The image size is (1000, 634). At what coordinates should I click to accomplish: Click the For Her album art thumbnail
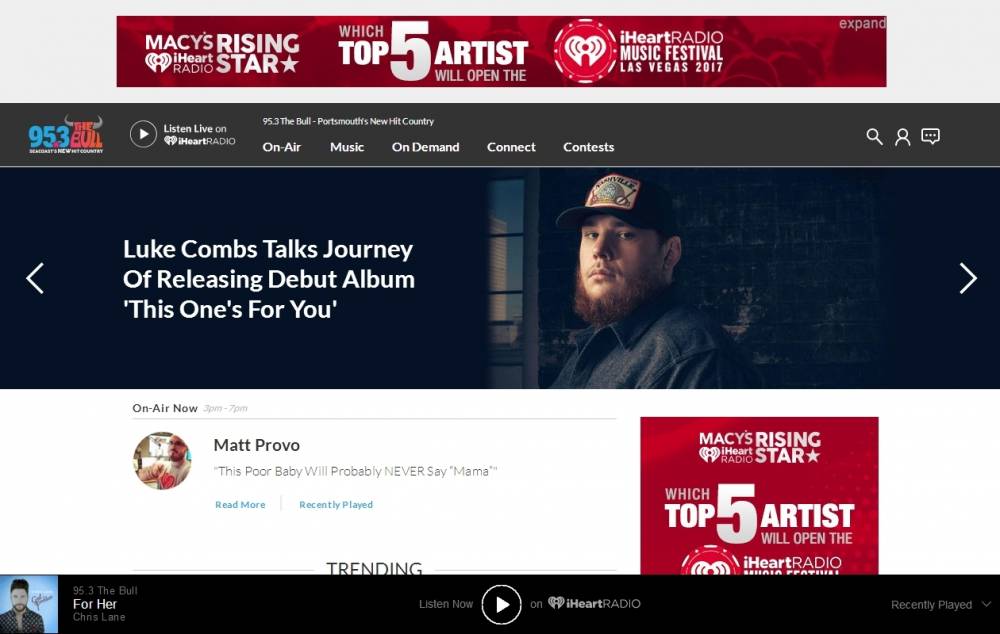tap(29, 604)
